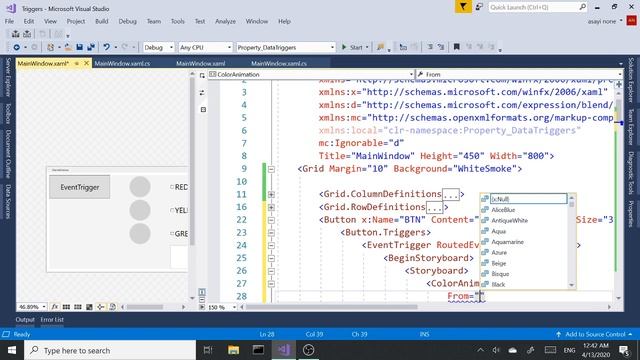Screen dimensions: 640x360
Task: Click the Windows taskbar search box
Action: coord(110,350)
